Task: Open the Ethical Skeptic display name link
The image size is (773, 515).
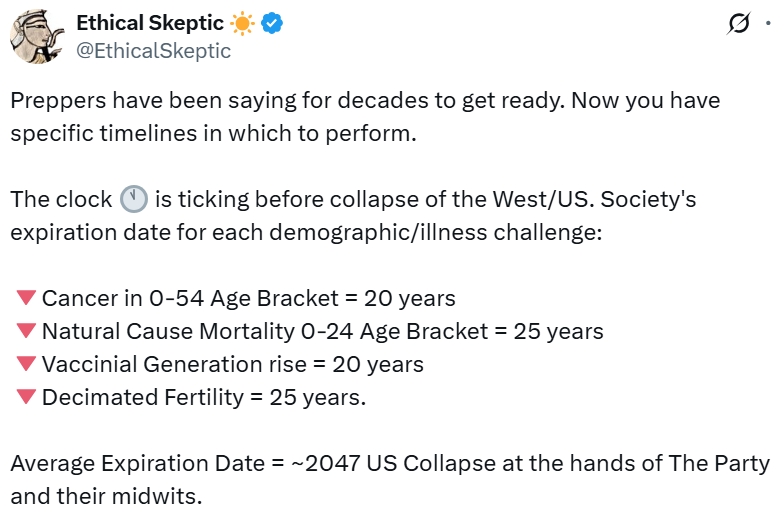Action: point(150,23)
